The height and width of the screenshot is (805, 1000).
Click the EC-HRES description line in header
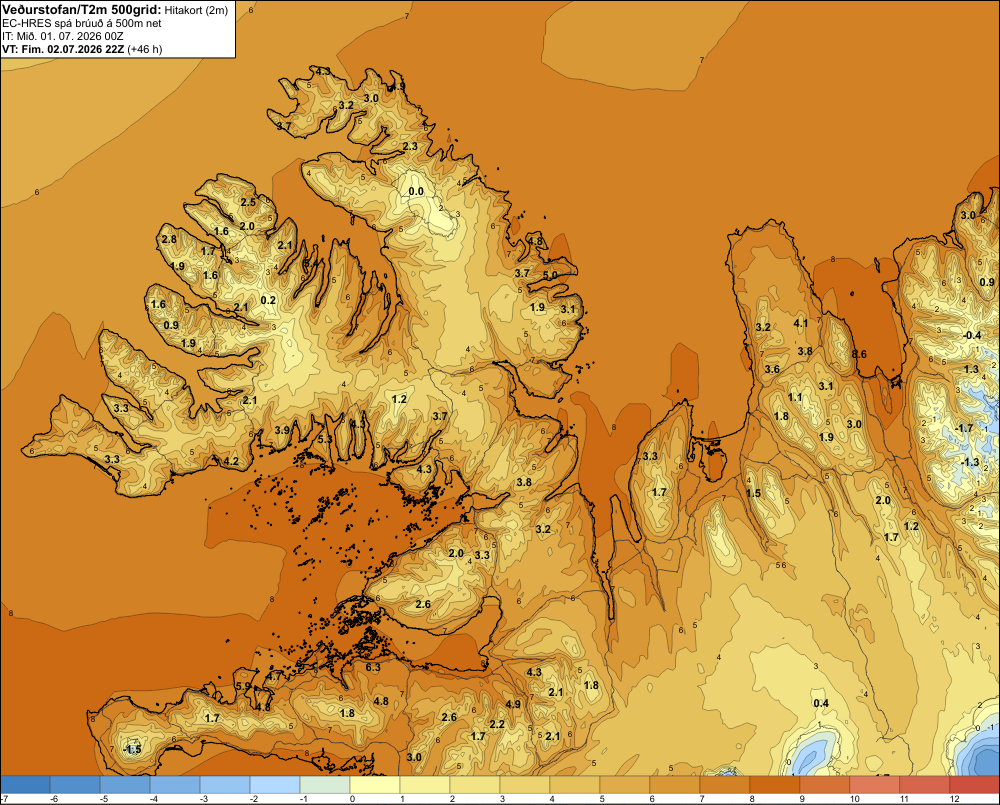[x=82, y=23]
